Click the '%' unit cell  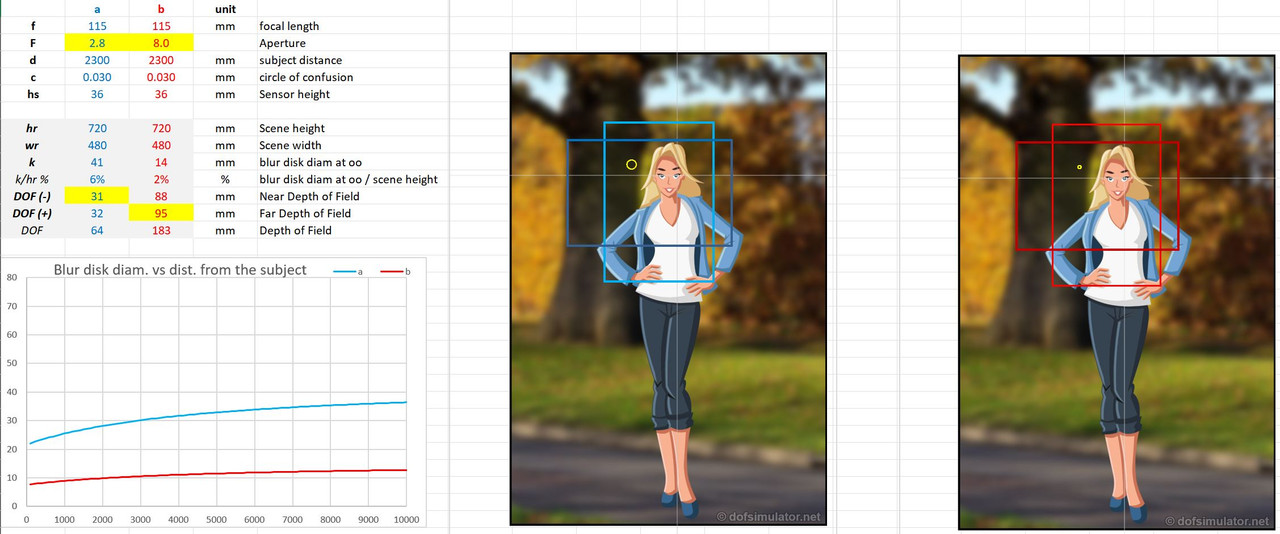225,180
